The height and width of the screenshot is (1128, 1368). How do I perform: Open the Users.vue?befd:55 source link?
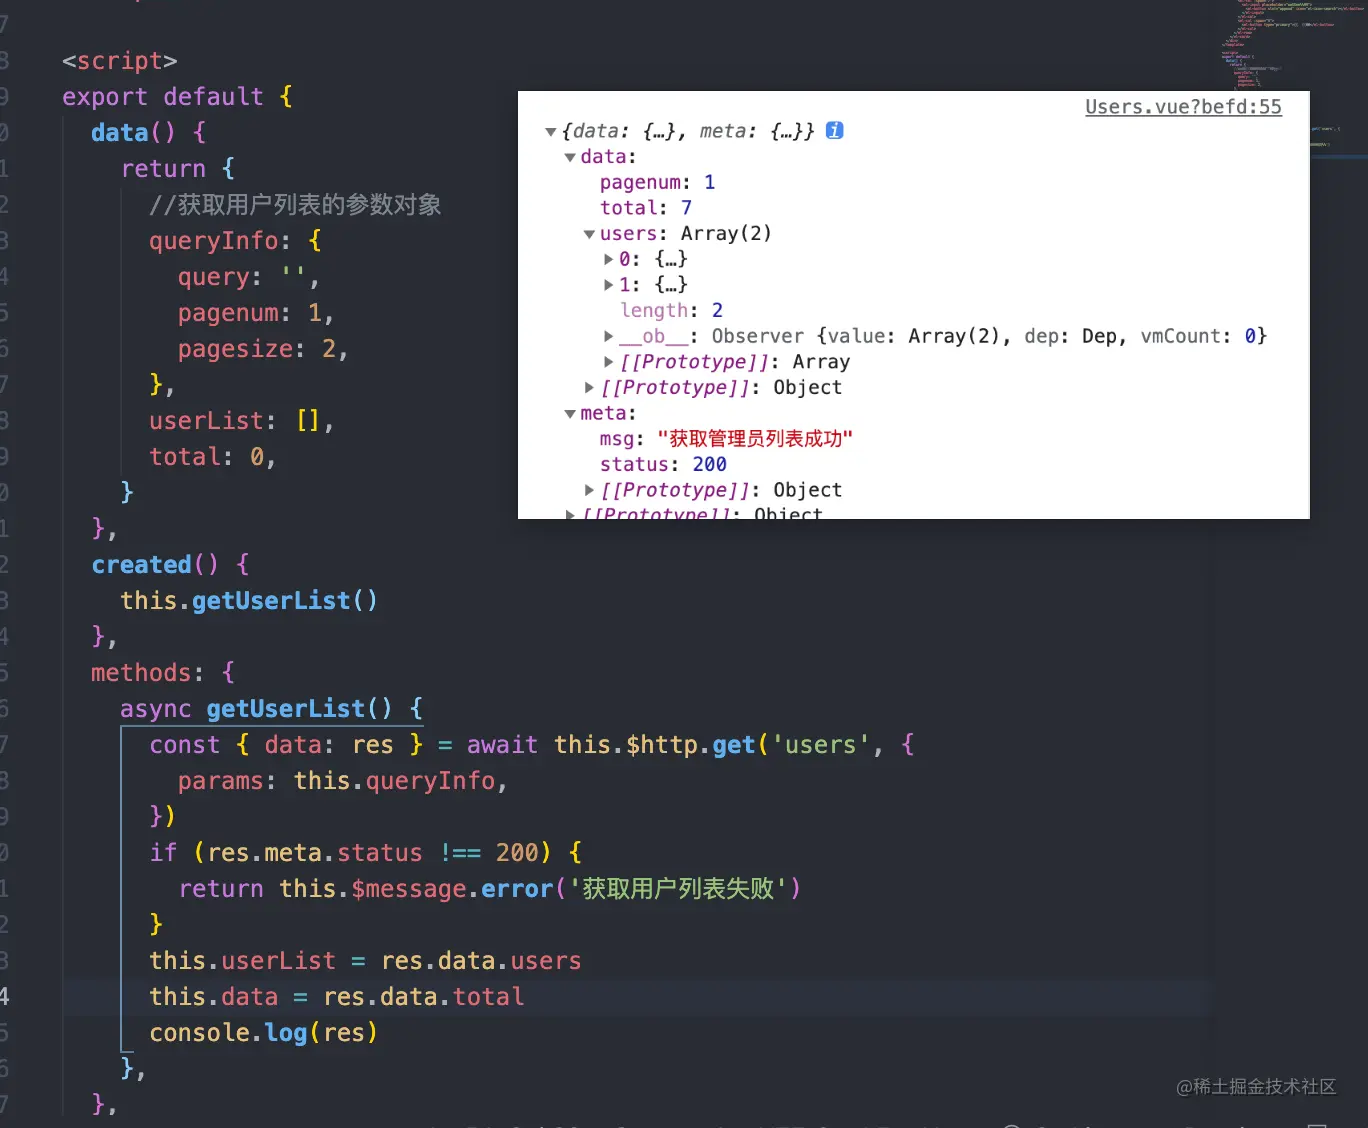(1183, 107)
